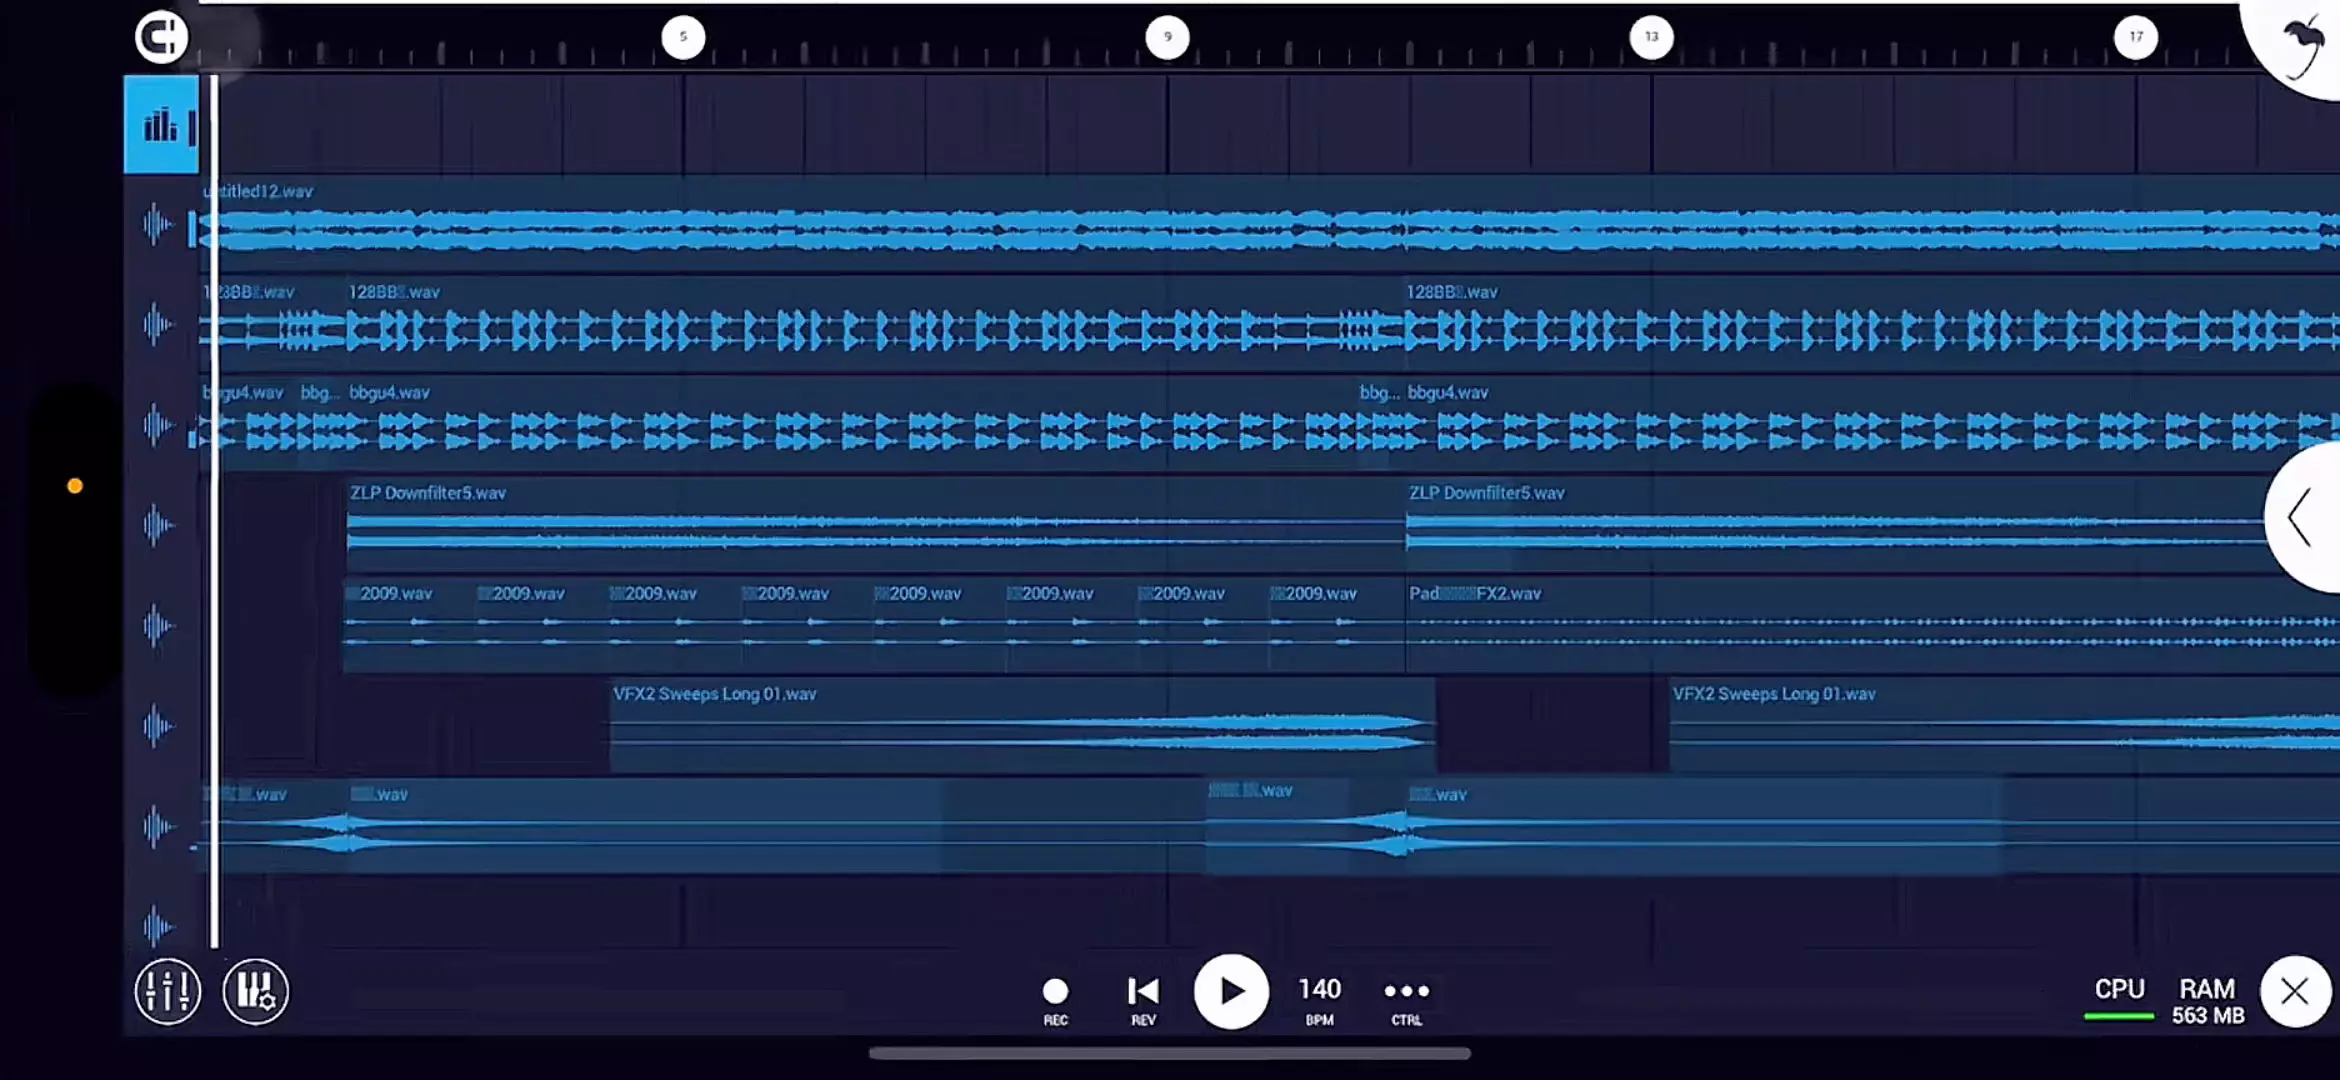Click the headphone icon at top-left
This screenshot has height=1080, width=2340.
[x=161, y=37]
